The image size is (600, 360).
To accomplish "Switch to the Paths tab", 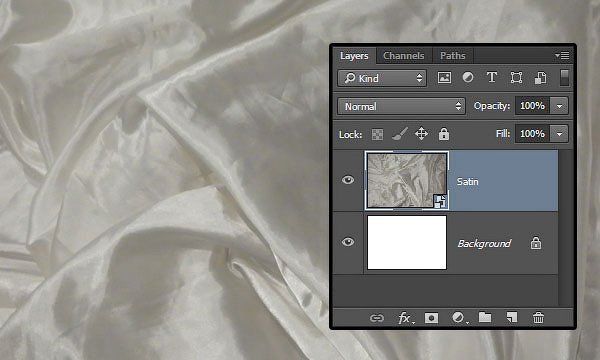I will click(x=453, y=56).
